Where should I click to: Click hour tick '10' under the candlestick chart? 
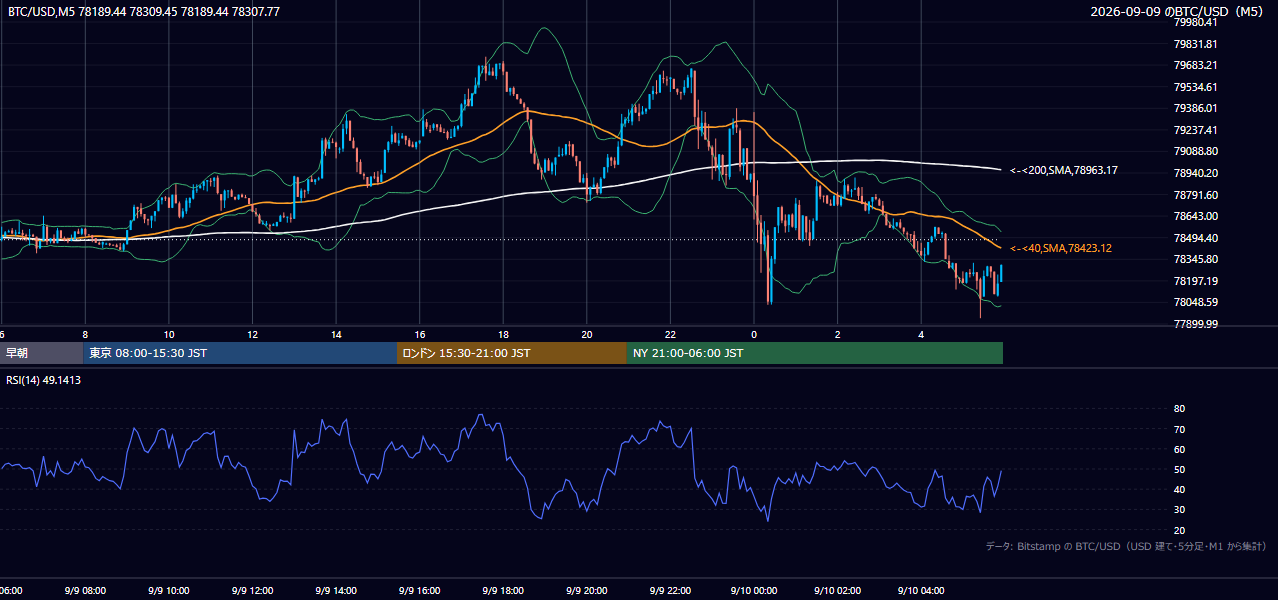click(169, 335)
